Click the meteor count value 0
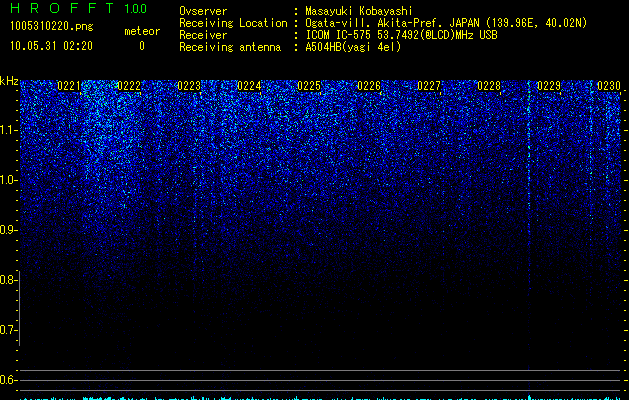 click(142, 46)
